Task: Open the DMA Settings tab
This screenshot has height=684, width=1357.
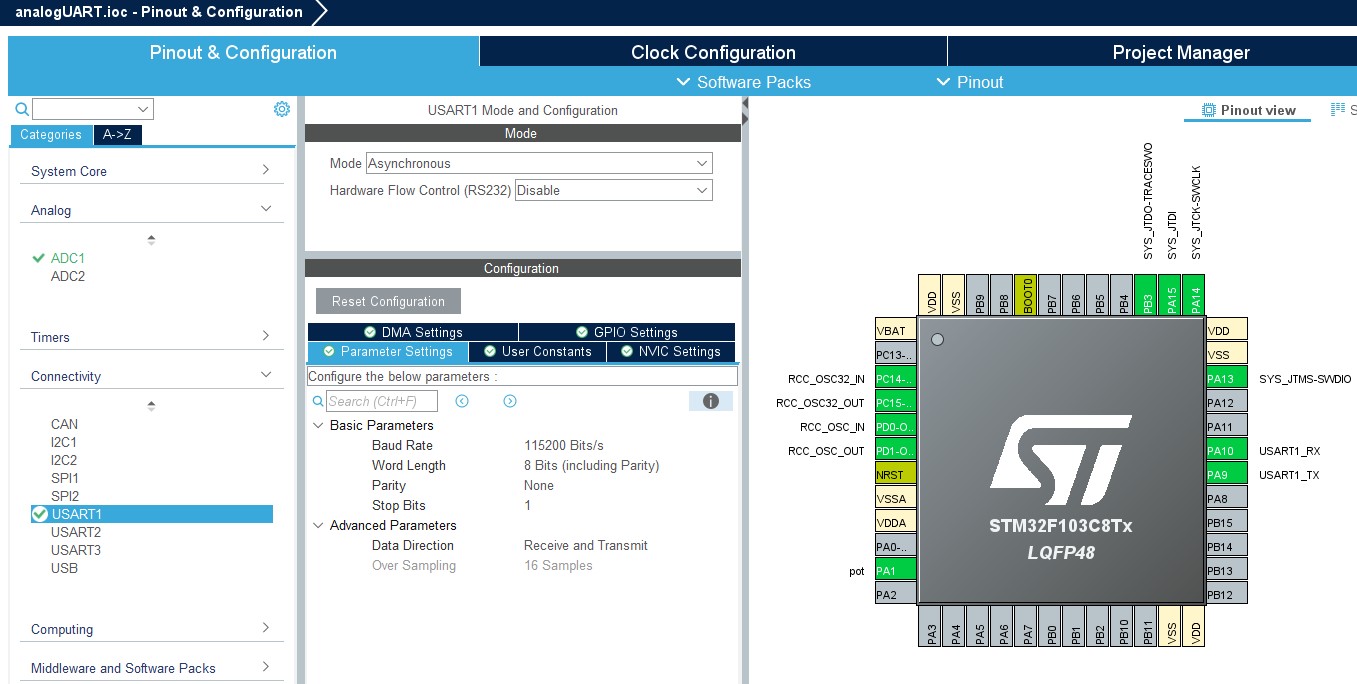Action: point(413,332)
